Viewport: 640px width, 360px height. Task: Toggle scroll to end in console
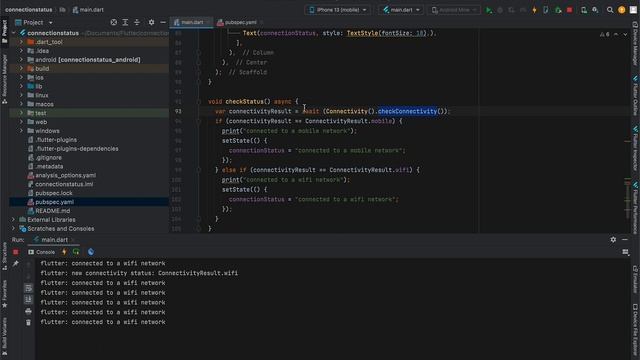28,300
